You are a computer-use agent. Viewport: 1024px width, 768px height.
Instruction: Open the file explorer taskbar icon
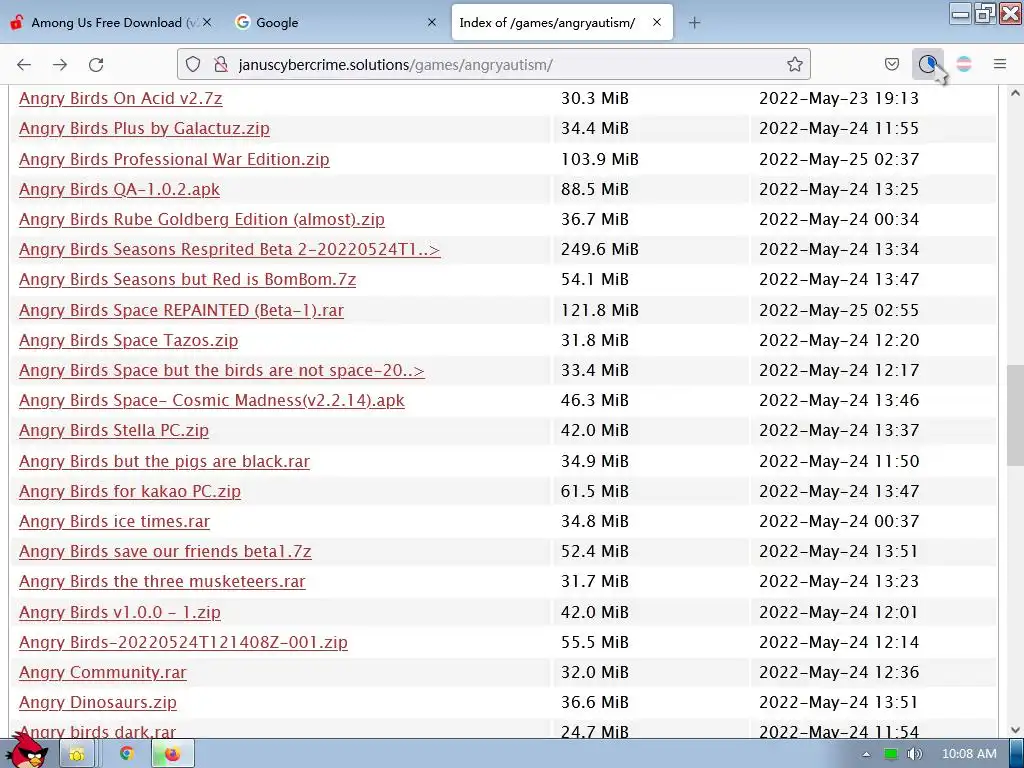(76, 754)
